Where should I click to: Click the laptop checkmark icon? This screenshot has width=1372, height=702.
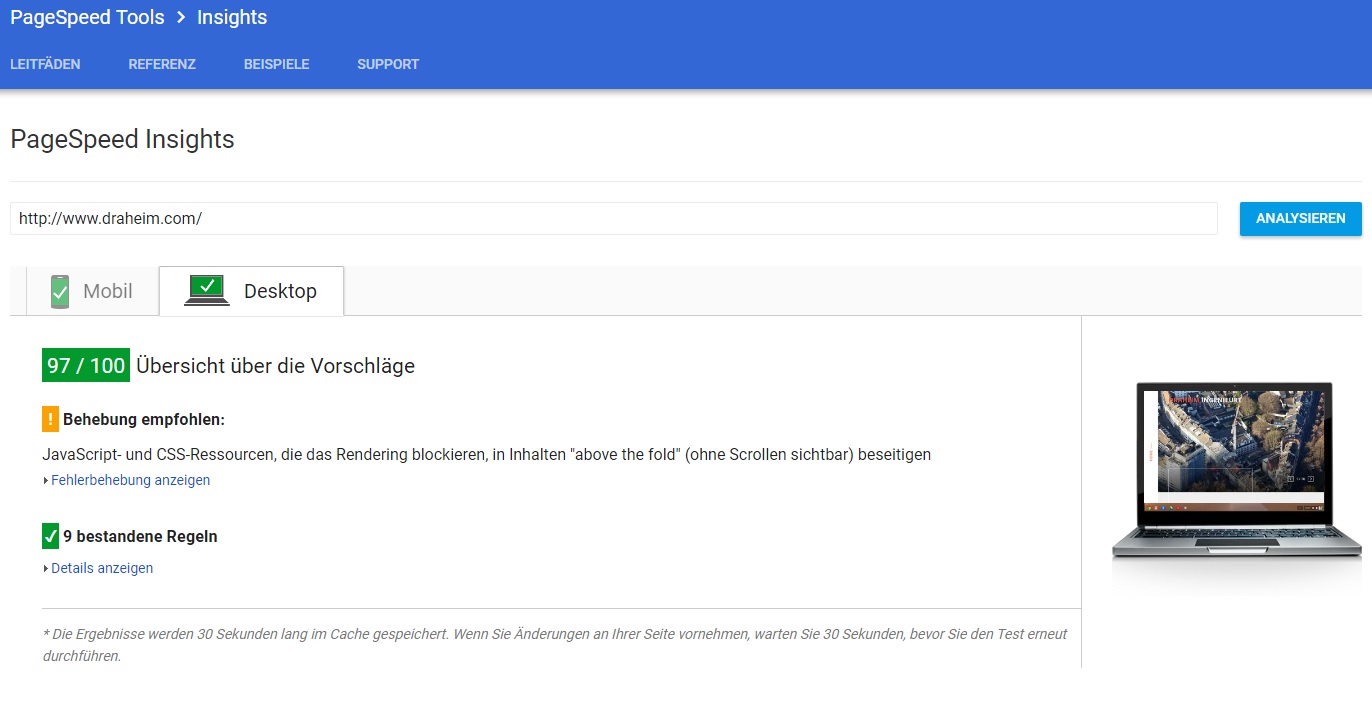[x=207, y=290]
